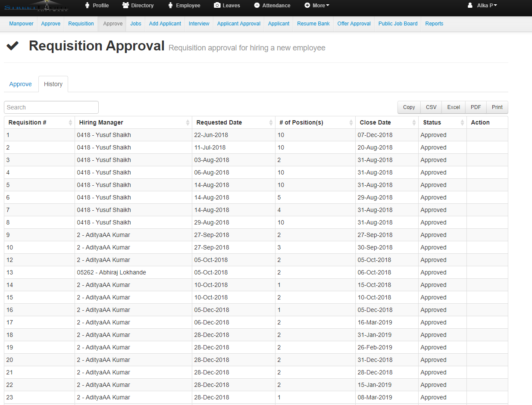Sort by Requested Date column
Image resolution: width=532 pixels, height=405 pixels.
[x=234, y=122]
